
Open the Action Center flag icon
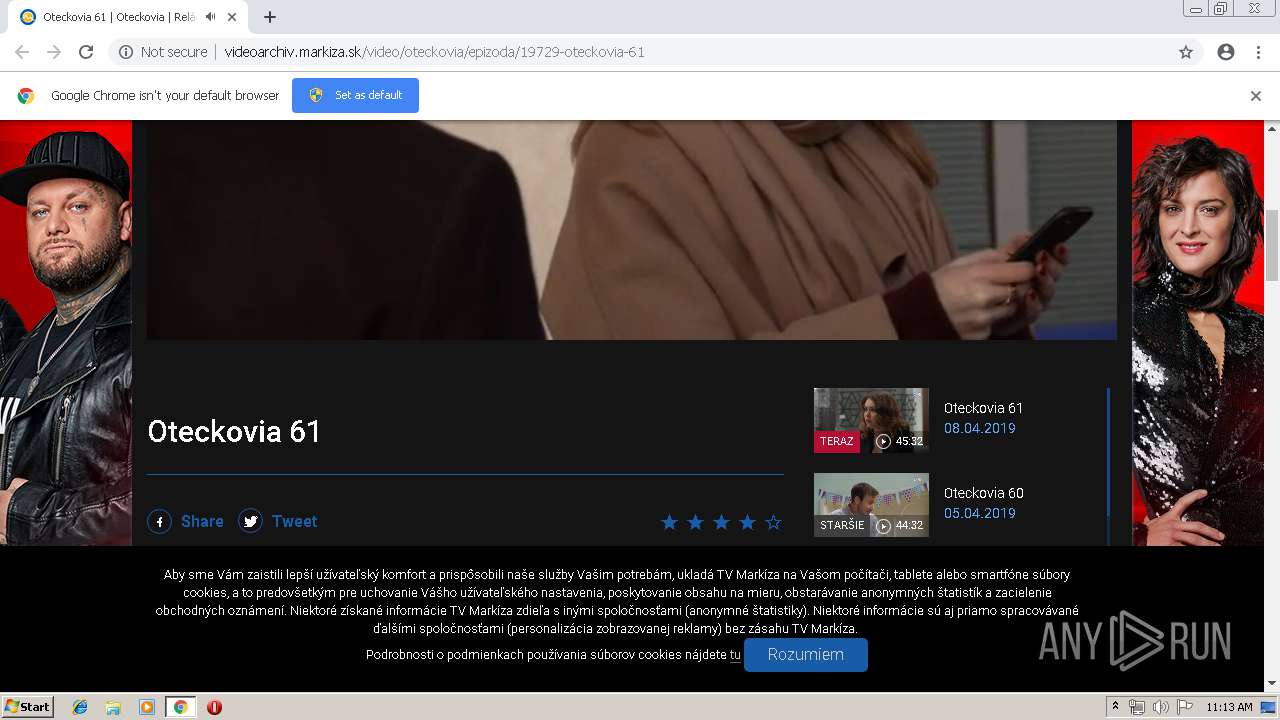(1185, 707)
